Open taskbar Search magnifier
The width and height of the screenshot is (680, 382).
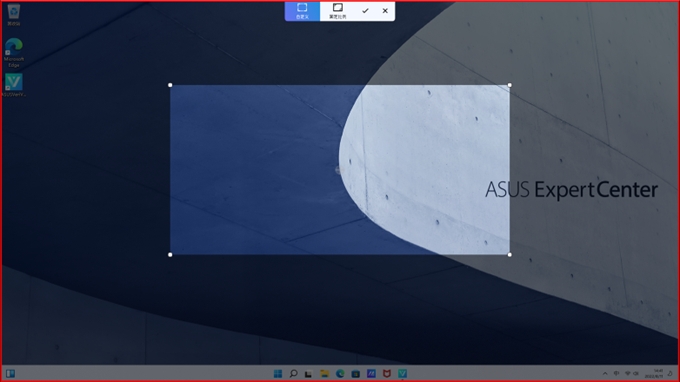293,373
